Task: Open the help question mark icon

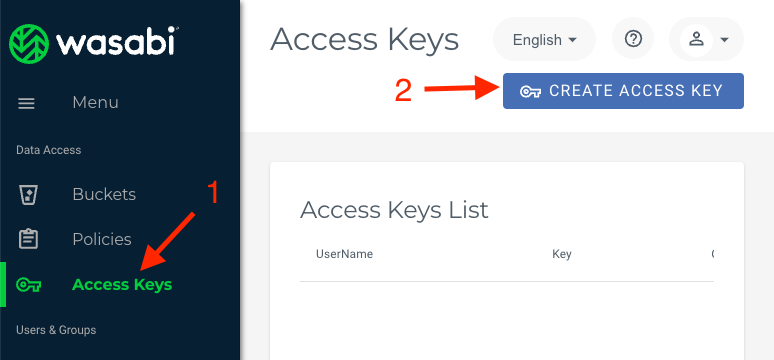Action: (x=633, y=39)
